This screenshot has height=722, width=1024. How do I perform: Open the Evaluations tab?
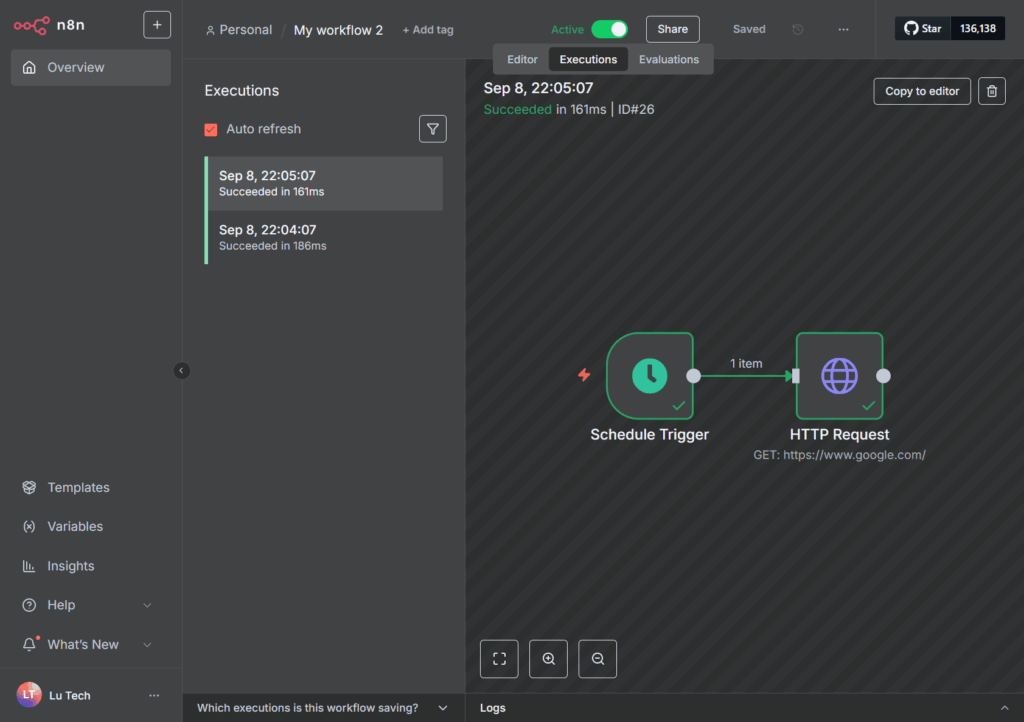(x=669, y=60)
